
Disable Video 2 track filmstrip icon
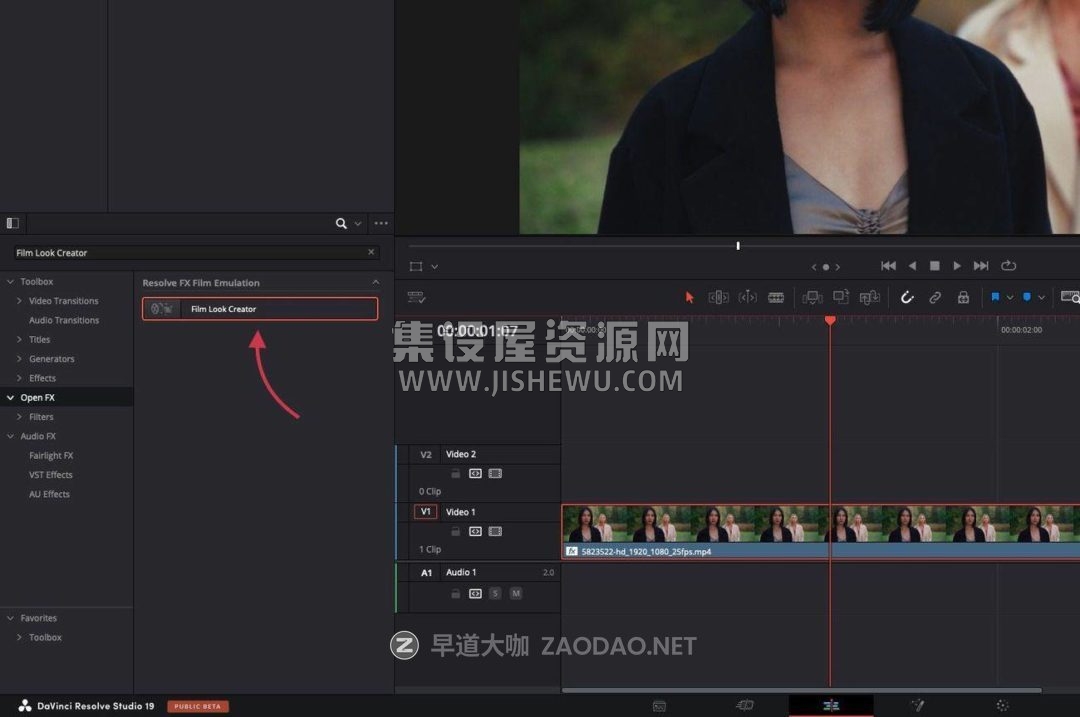pos(495,473)
